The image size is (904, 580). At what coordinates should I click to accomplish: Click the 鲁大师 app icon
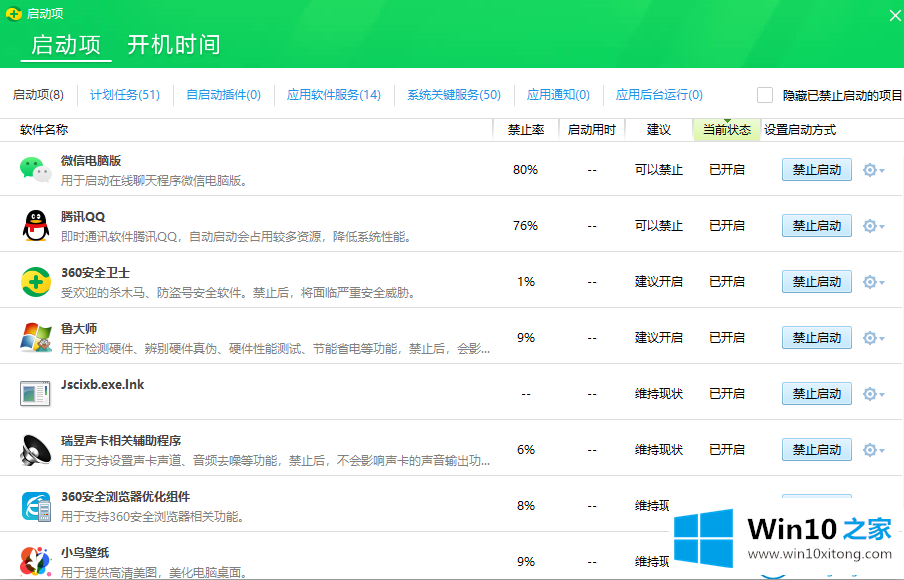(36, 338)
